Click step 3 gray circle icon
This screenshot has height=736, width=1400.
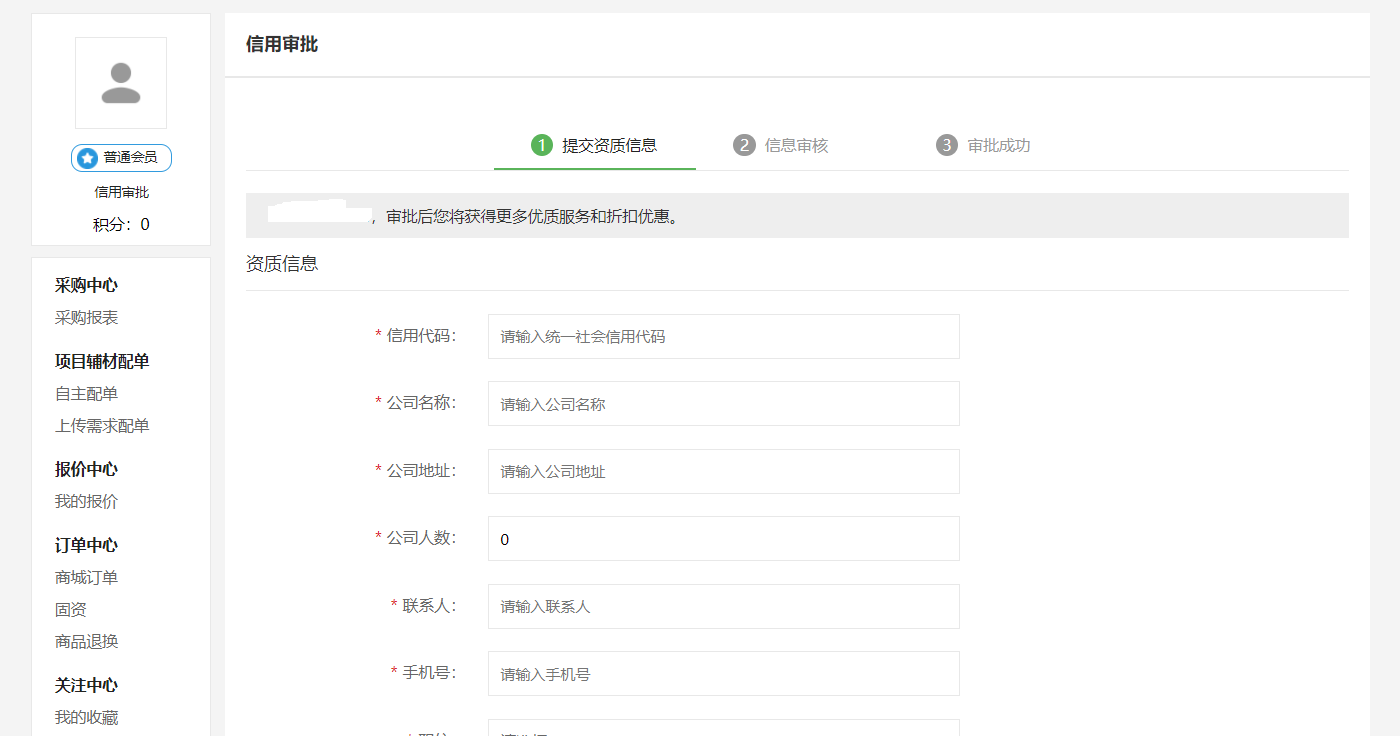(947, 145)
